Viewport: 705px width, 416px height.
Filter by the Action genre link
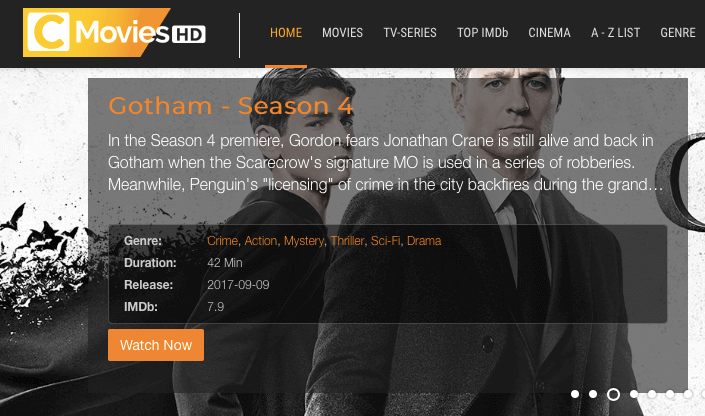pos(261,241)
